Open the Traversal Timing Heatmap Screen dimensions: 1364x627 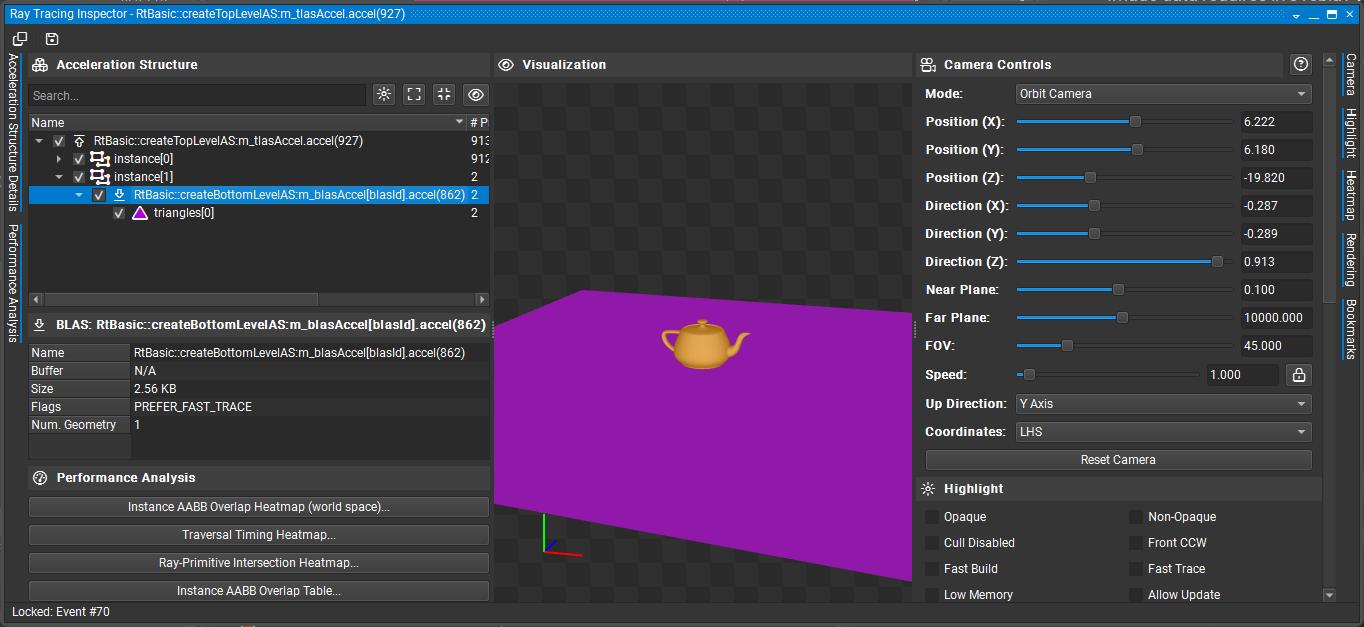tap(259, 535)
